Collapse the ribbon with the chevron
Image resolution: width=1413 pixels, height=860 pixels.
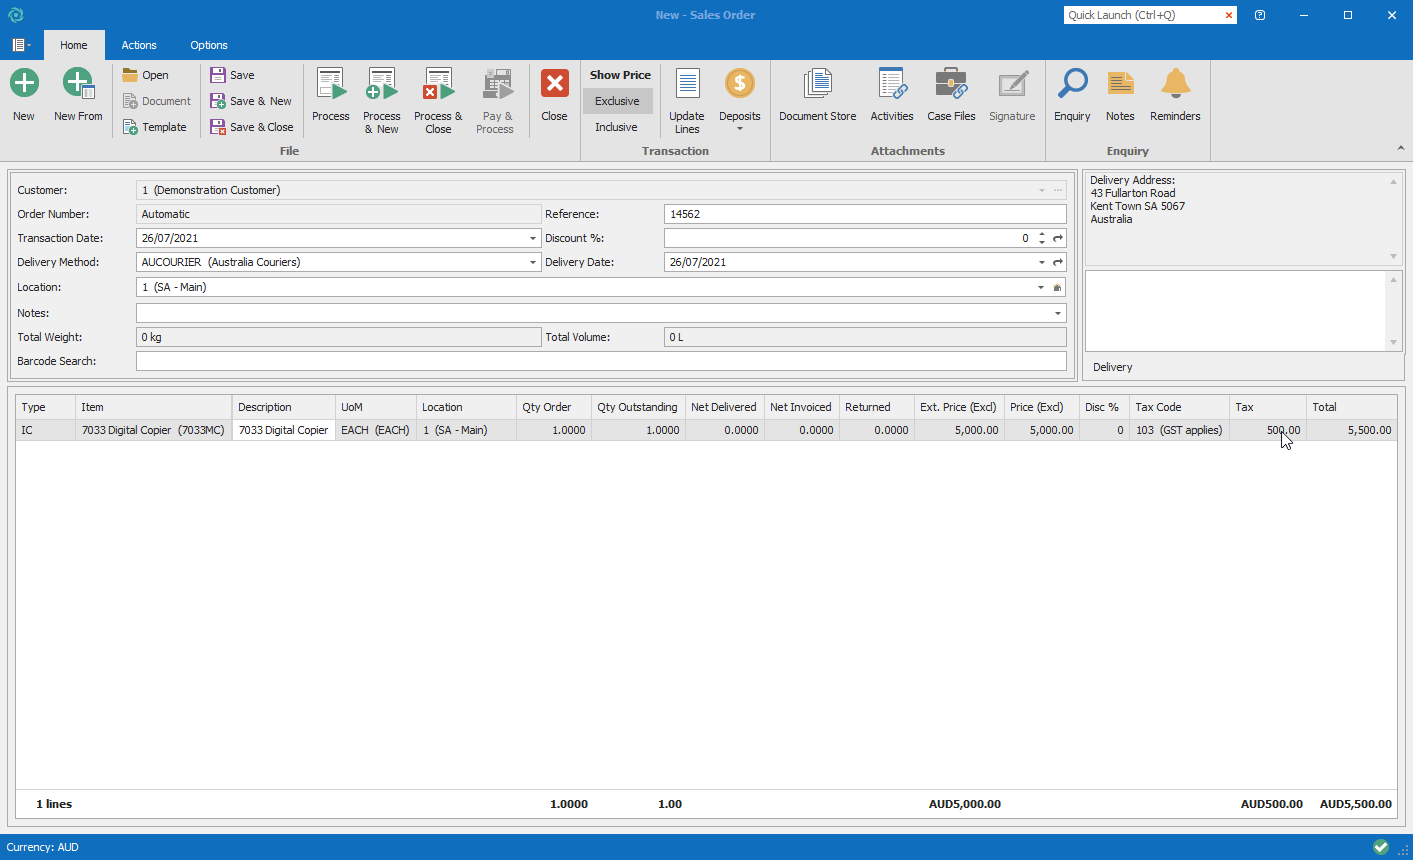(x=1400, y=148)
